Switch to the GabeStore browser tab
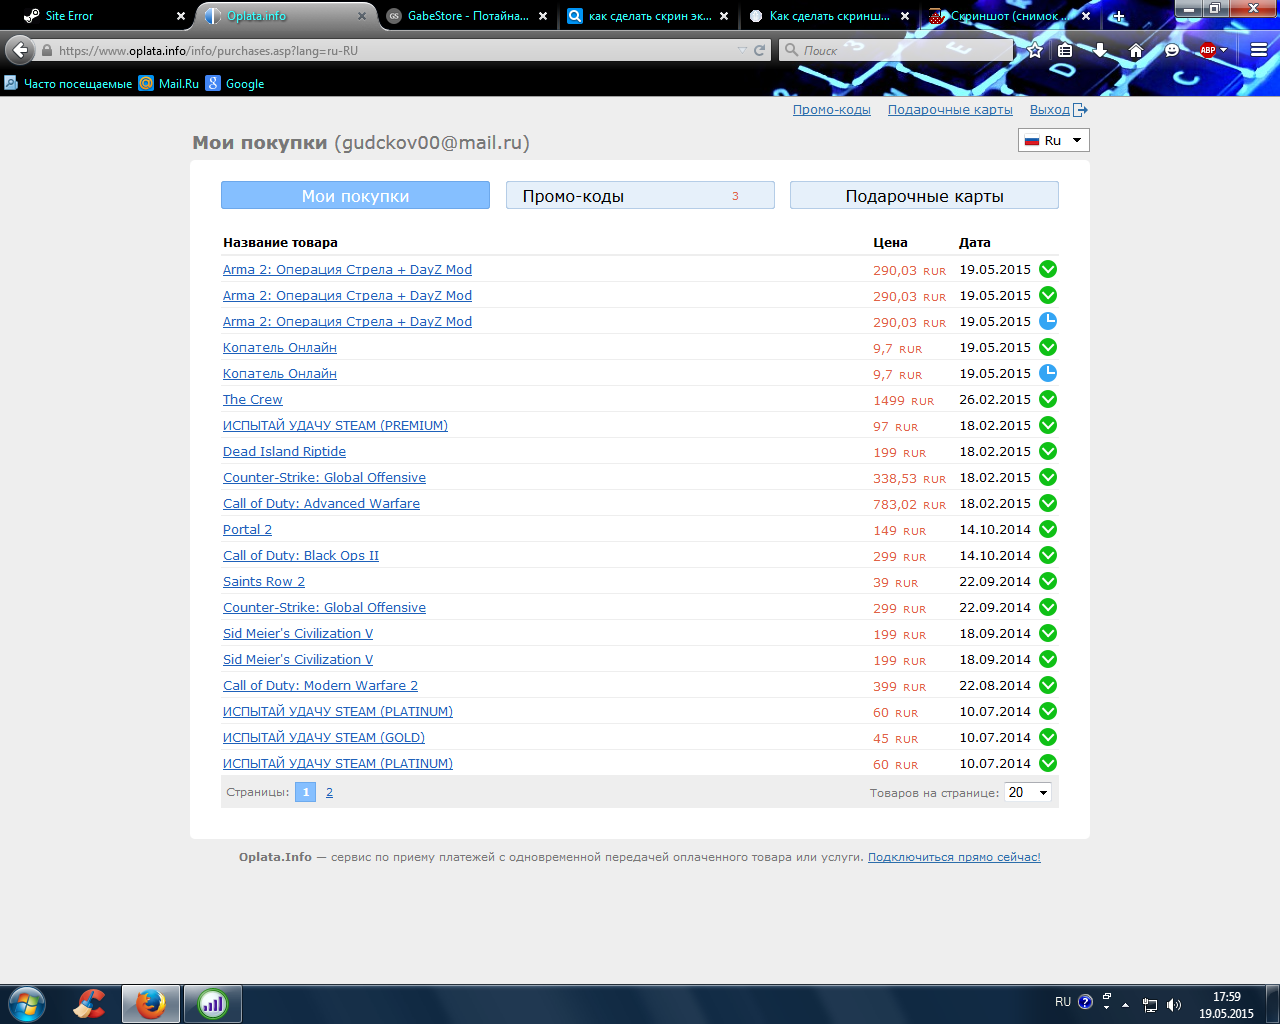 point(468,16)
